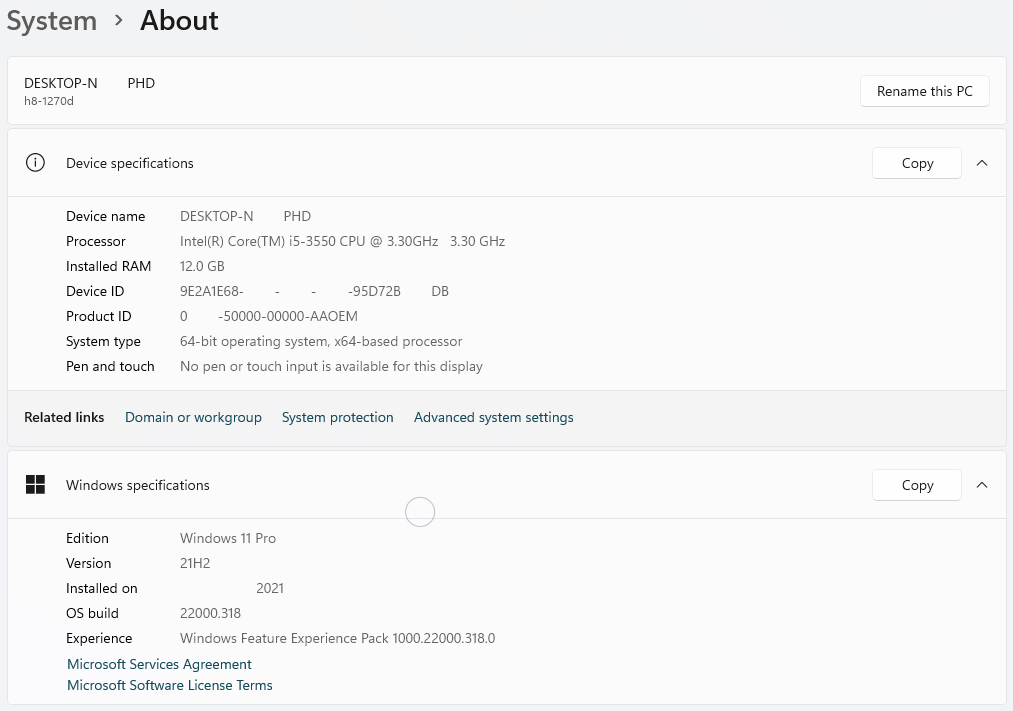Viewport: 1013px width, 711px height.
Task: Collapse the Windows specifications section chevron
Action: (x=982, y=485)
